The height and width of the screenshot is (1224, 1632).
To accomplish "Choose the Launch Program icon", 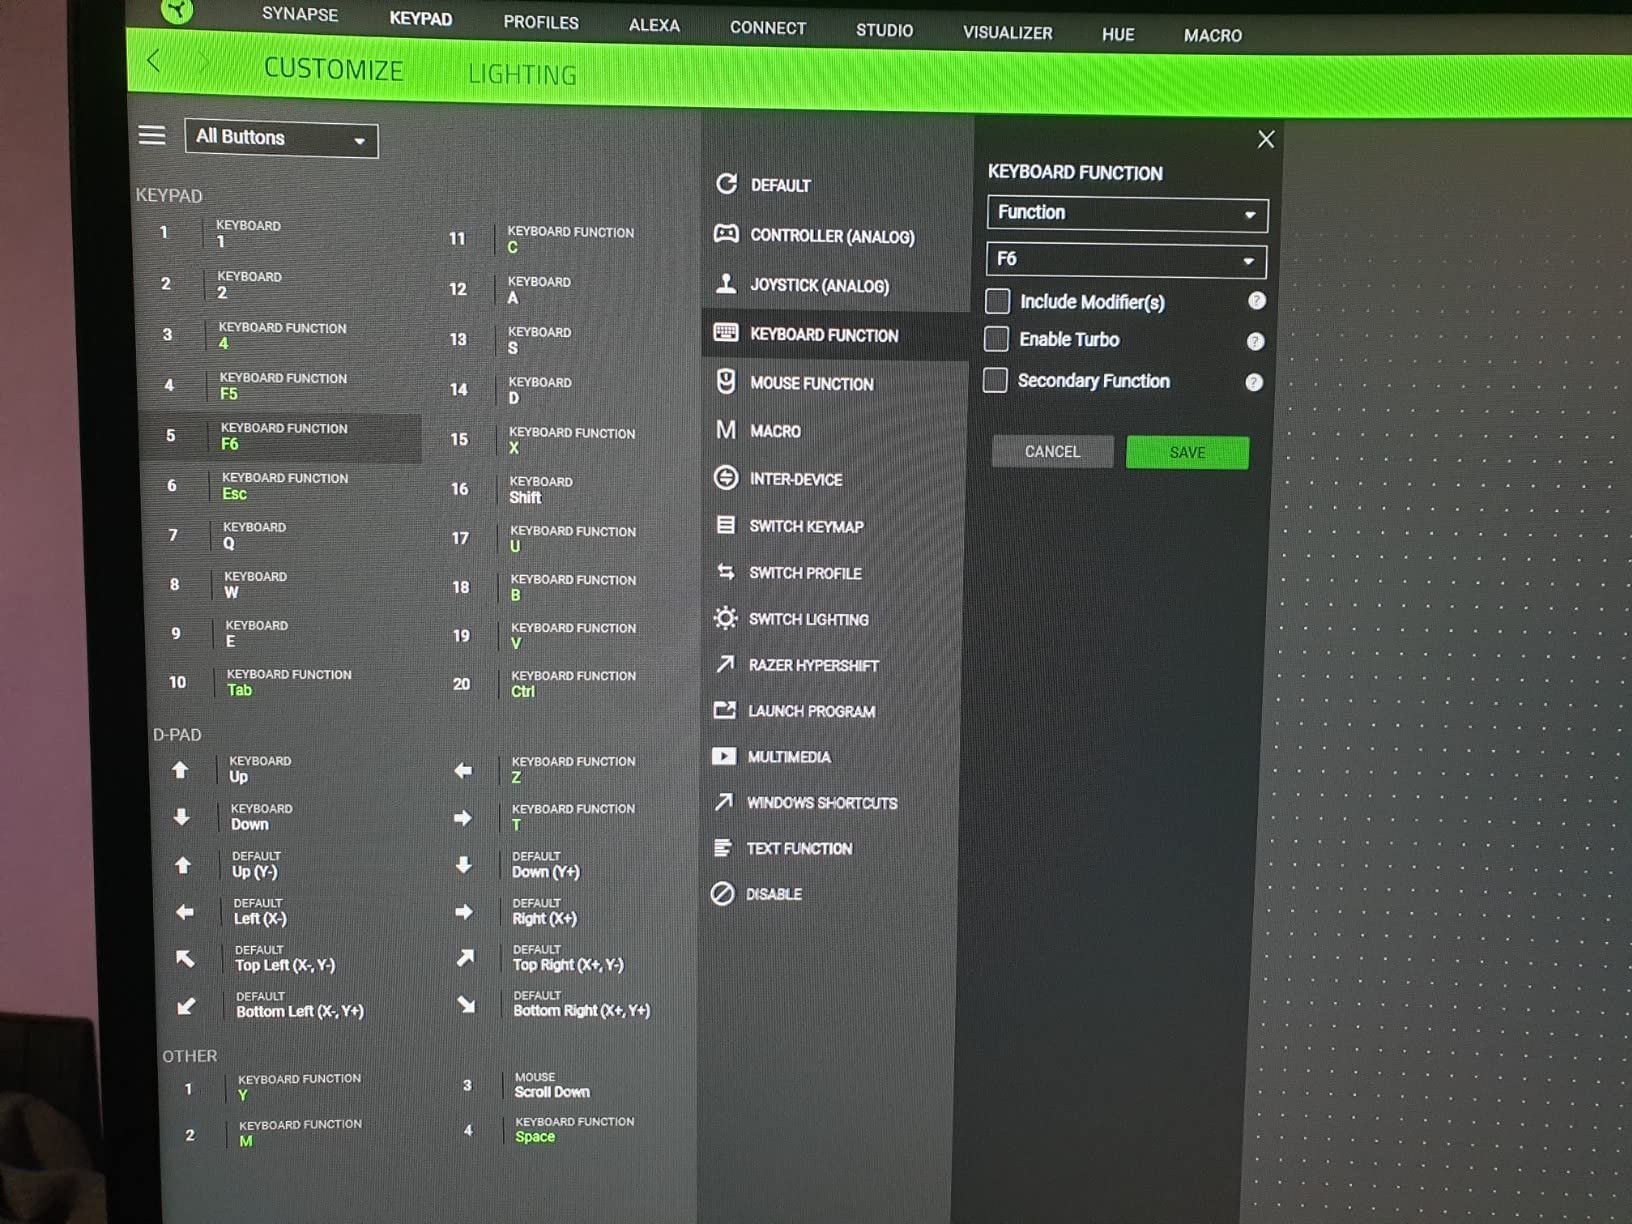I will (x=725, y=710).
